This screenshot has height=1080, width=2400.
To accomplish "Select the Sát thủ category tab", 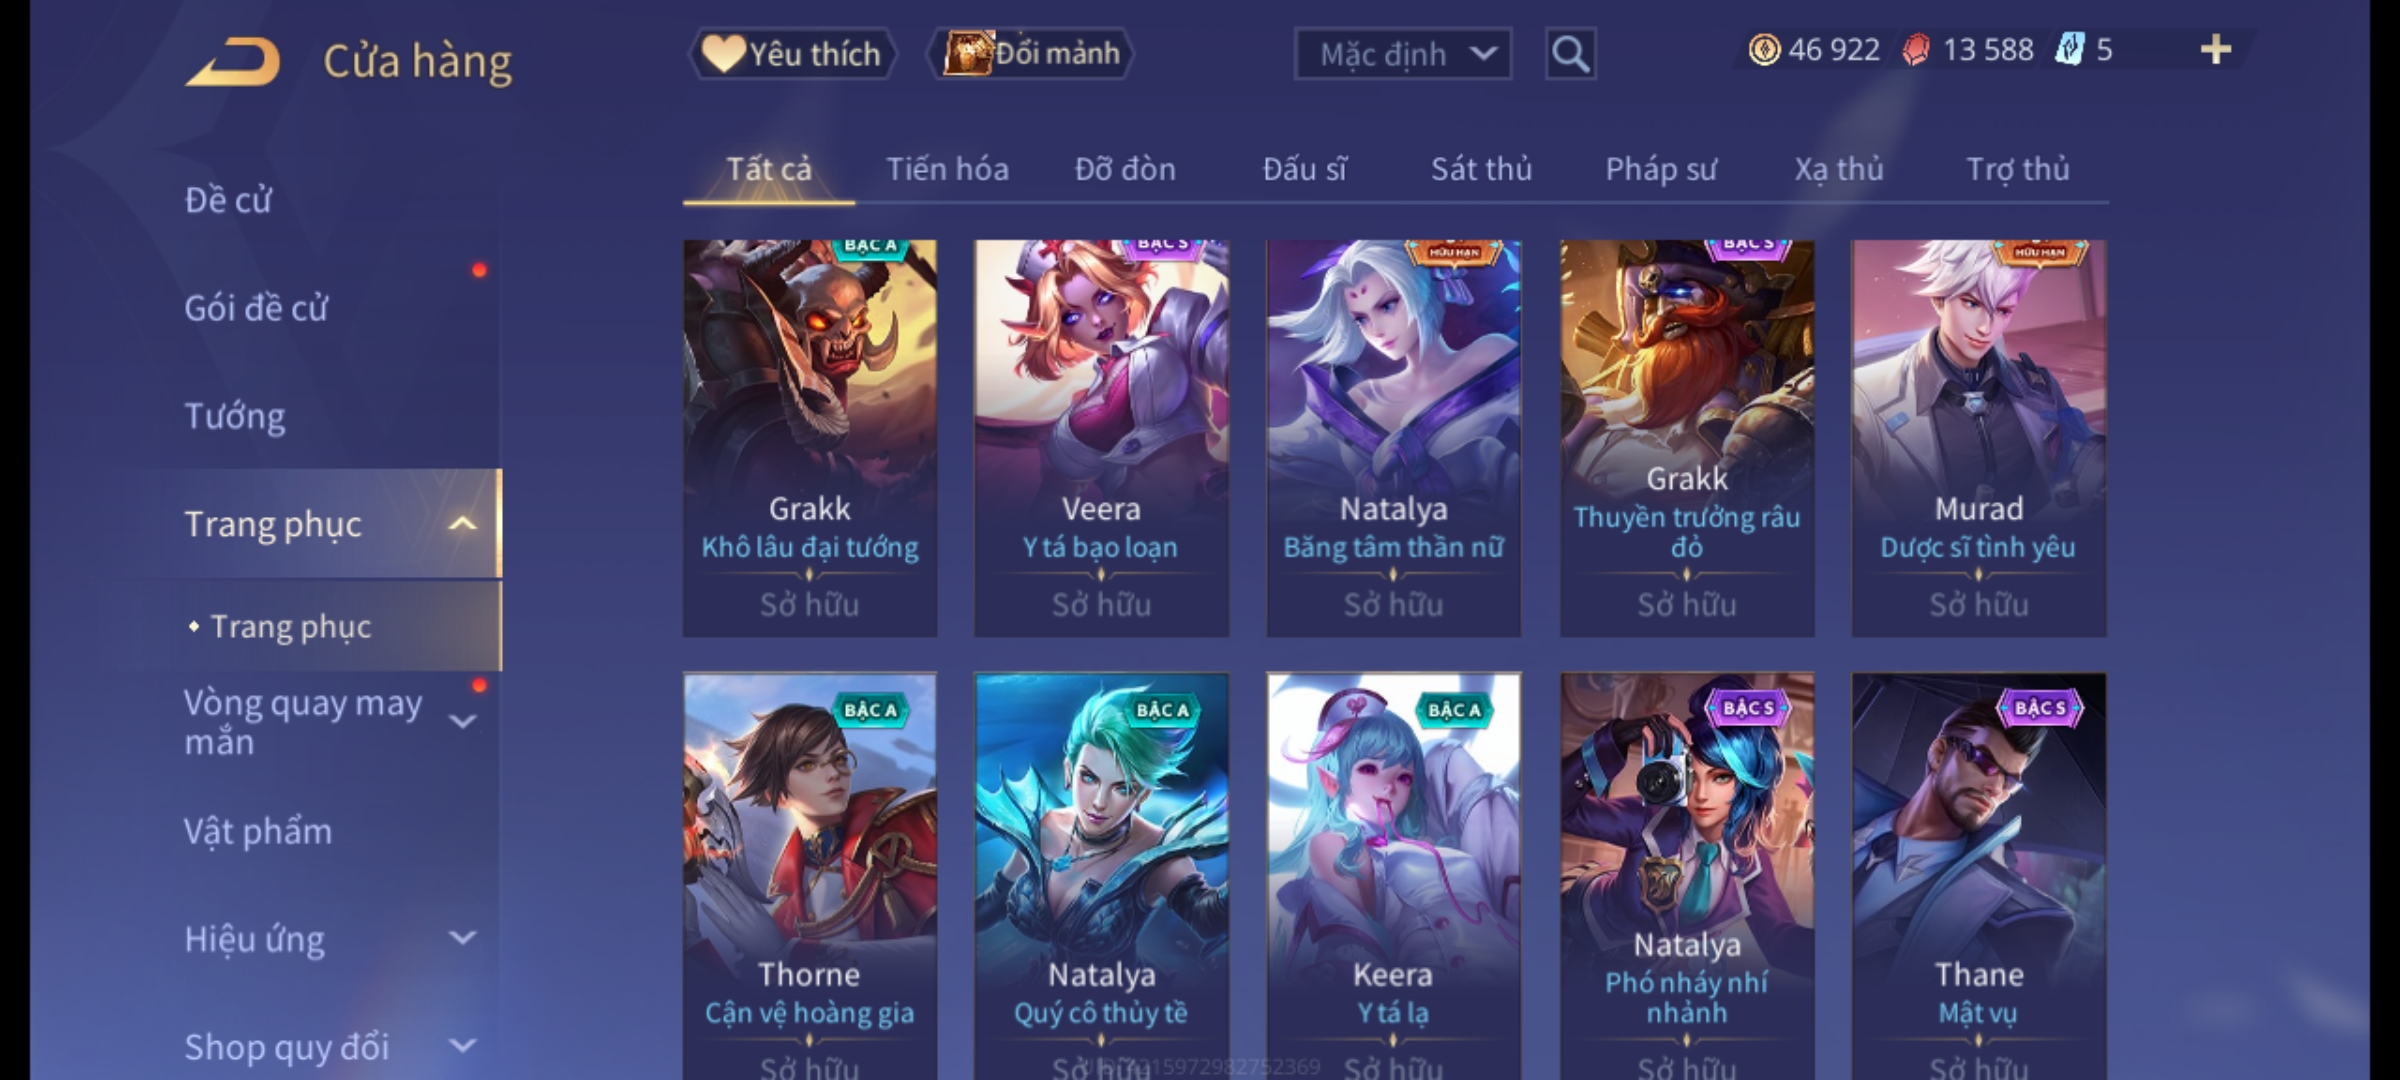I will tap(1481, 169).
